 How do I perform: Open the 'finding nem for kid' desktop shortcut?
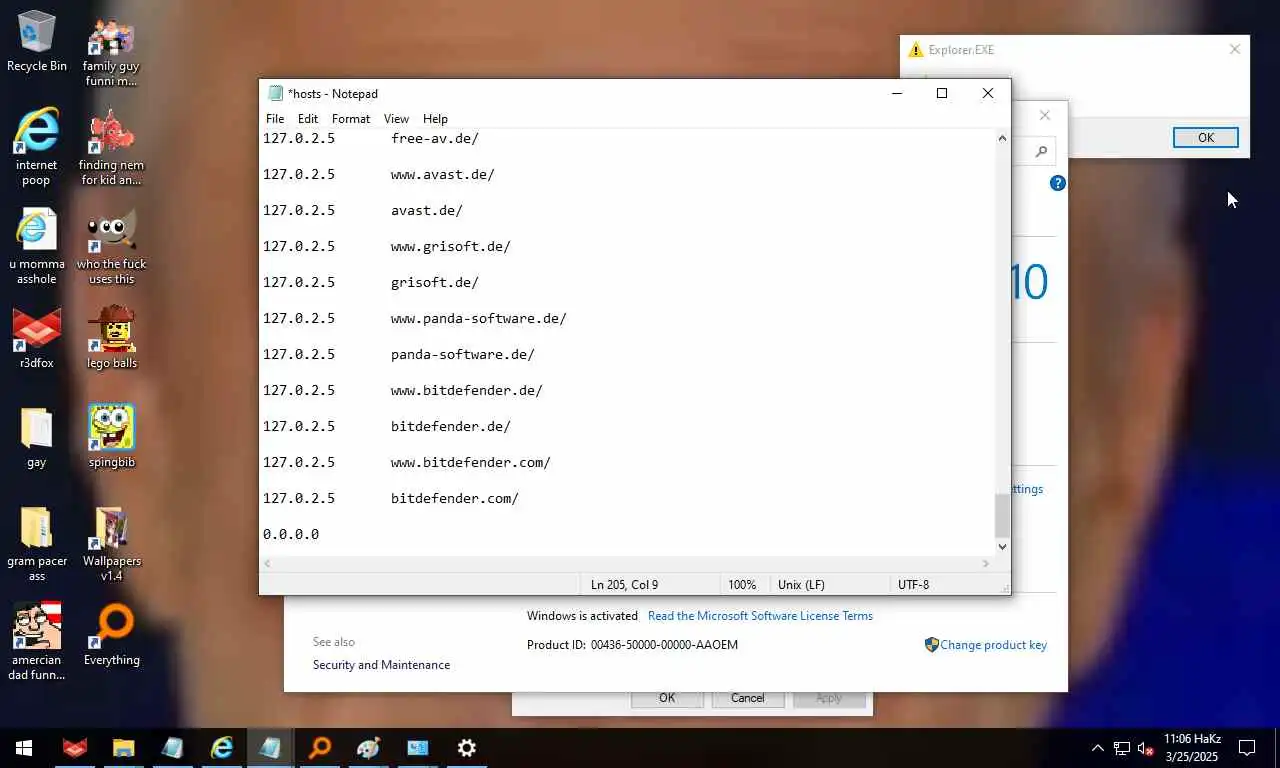click(111, 146)
